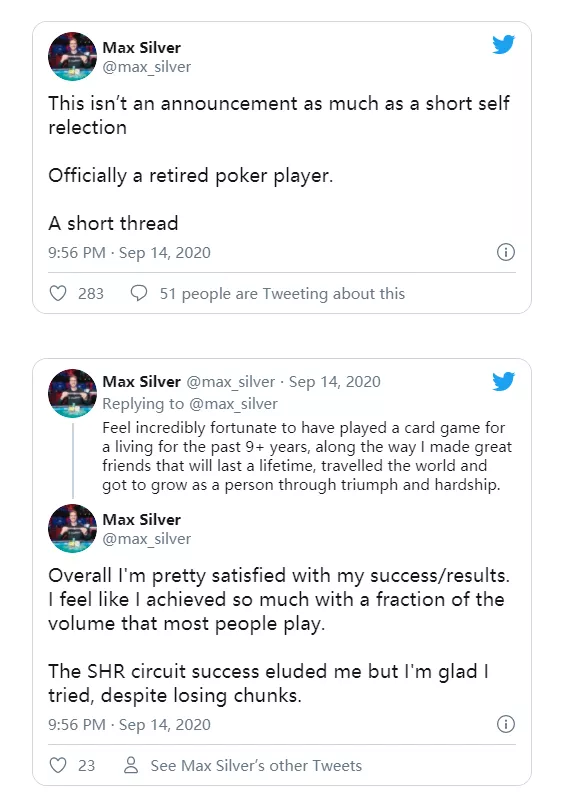
Task: Click the person icon beside See Max Silver's
Action: point(131,765)
